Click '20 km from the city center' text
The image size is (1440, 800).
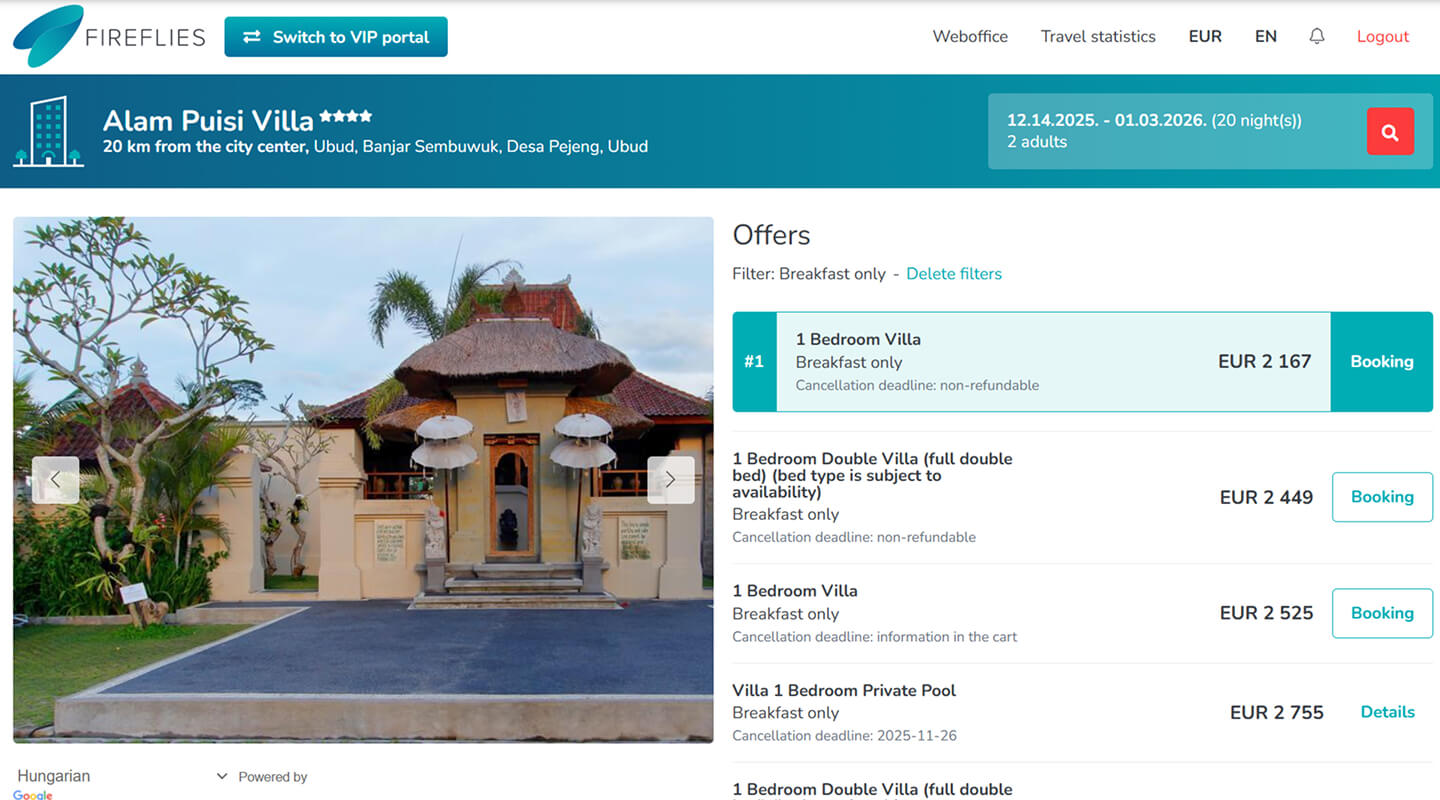[206, 147]
